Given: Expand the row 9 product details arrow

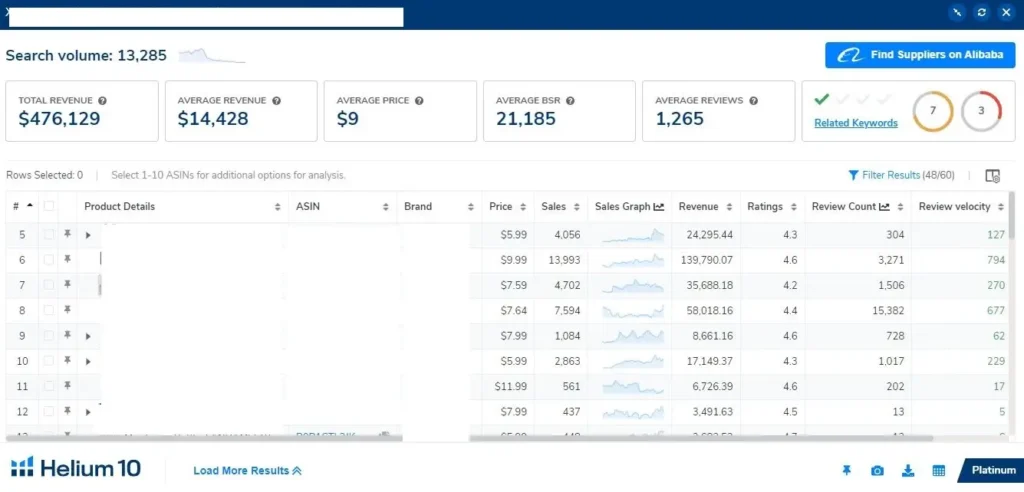Looking at the screenshot, I should click(88, 336).
